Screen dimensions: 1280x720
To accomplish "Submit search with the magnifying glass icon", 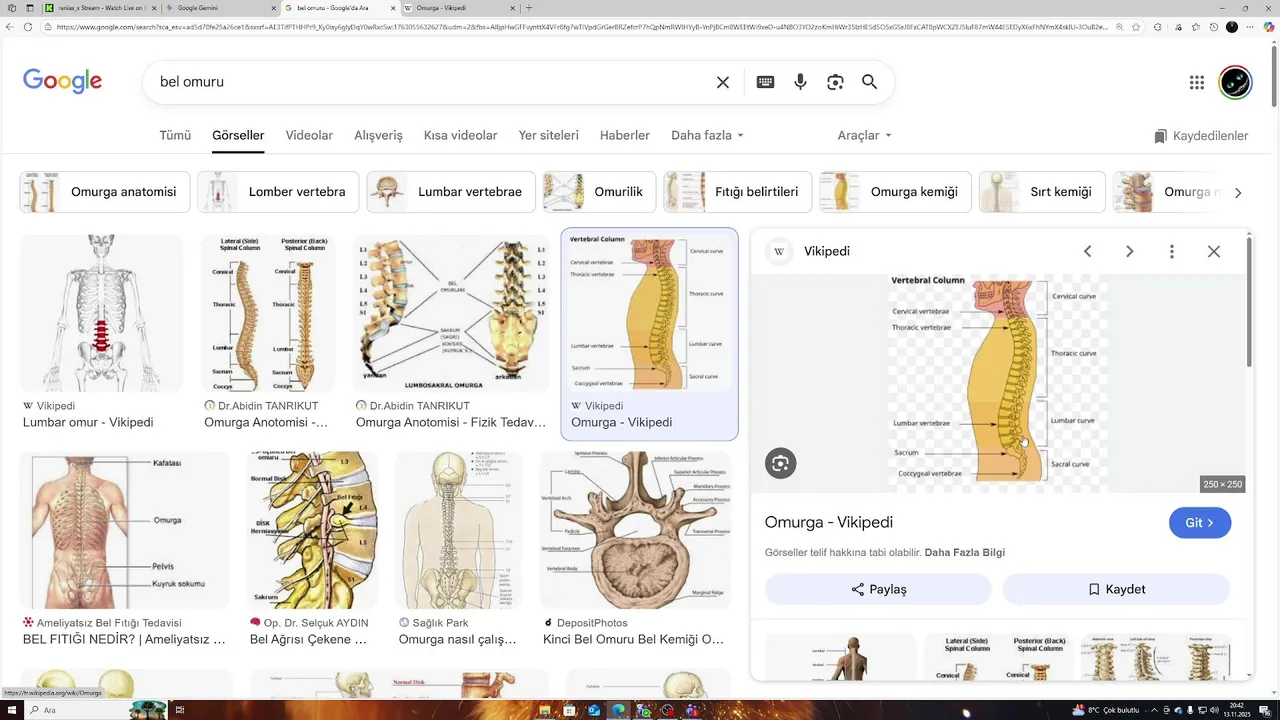I will (870, 82).
